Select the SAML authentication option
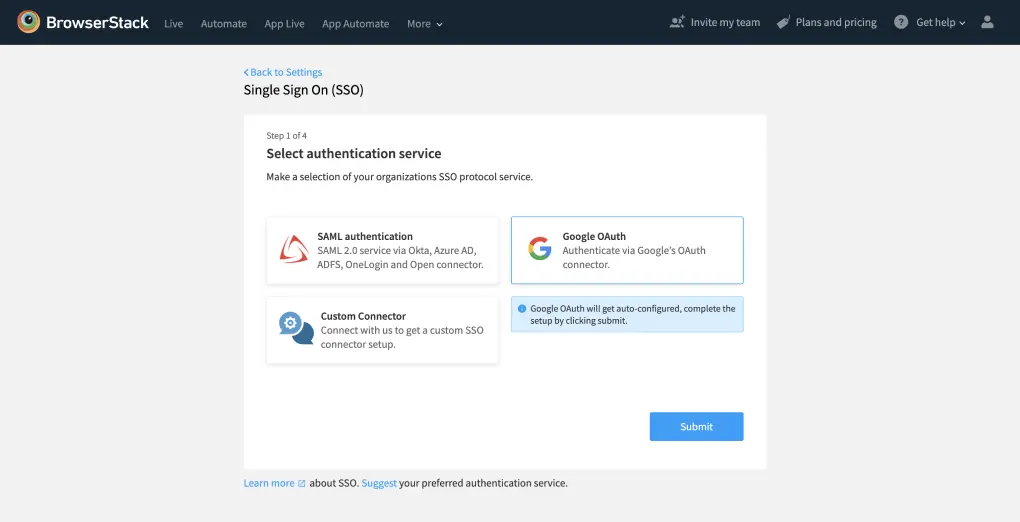This screenshot has height=522, width=1020. (382, 250)
